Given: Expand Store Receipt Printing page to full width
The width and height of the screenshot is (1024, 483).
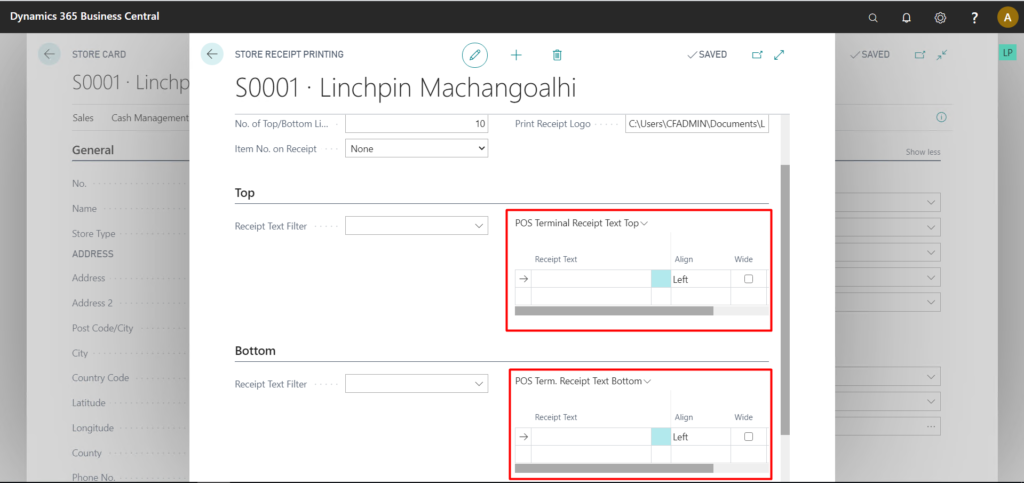Looking at the screenshot, I should (x=778, y=55).
